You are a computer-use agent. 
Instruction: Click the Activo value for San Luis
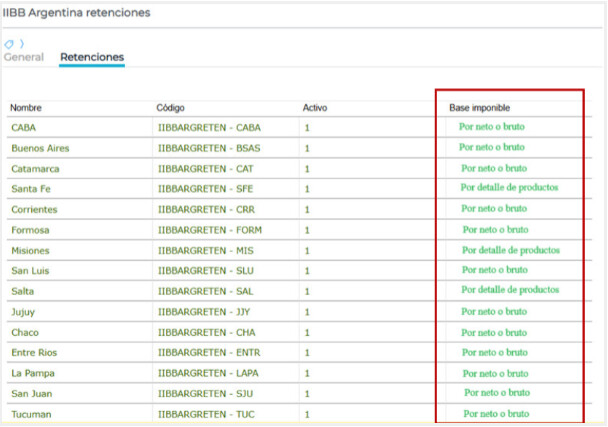[307, 271]
